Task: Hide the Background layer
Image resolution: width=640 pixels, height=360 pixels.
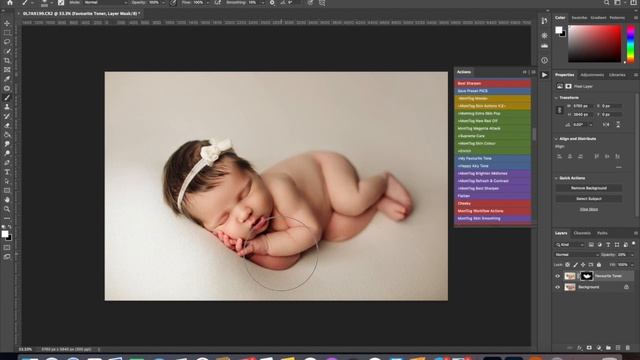Action: point(558,287)
